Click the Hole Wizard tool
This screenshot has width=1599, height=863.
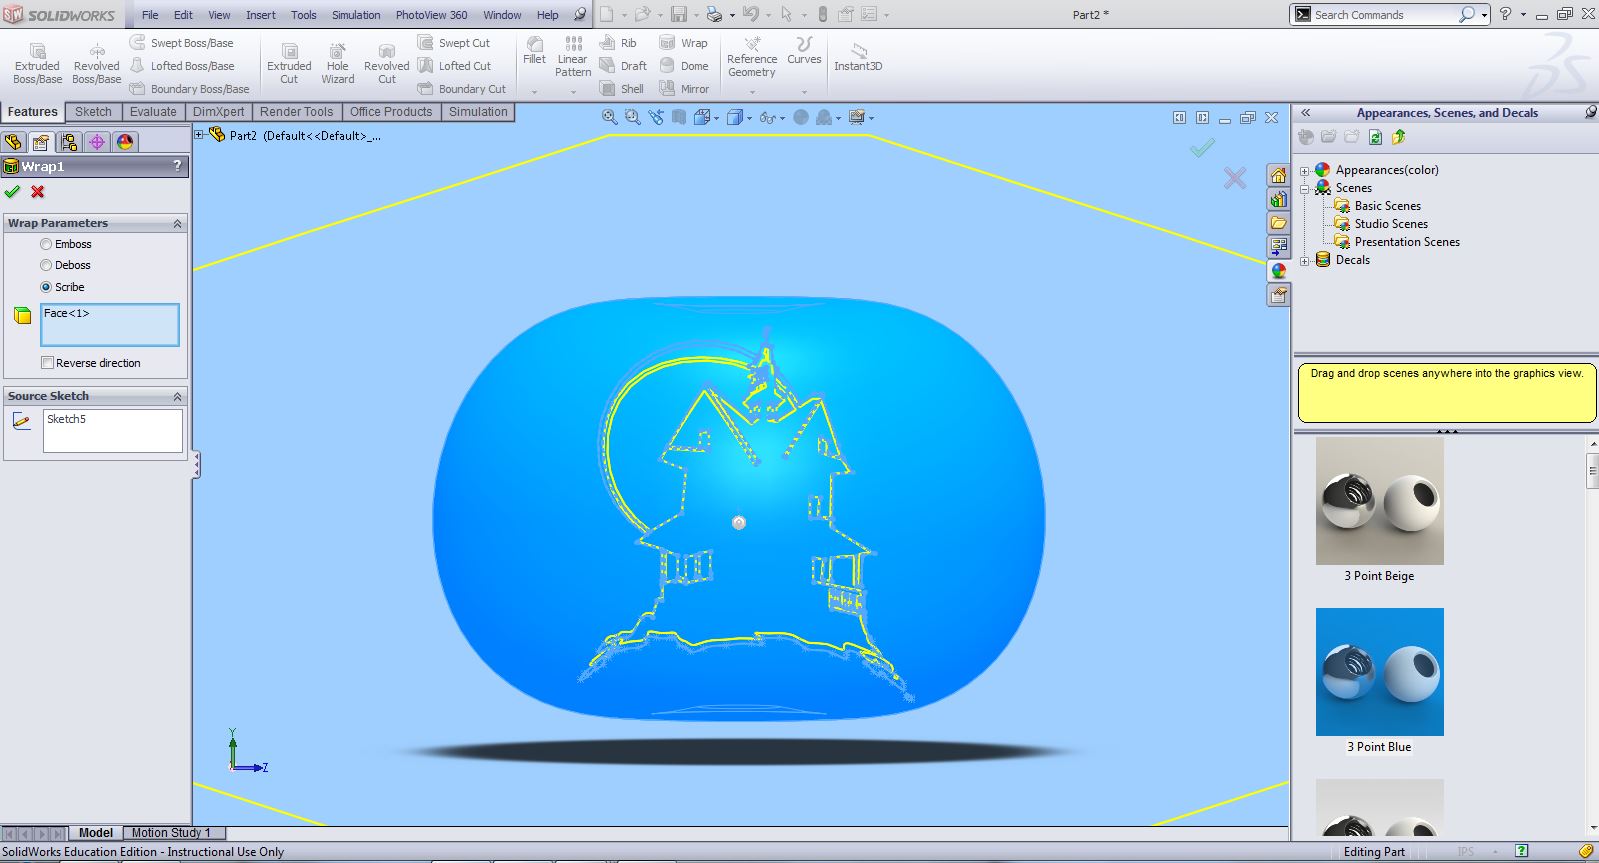pyautogui.click(x=338, y=62)
